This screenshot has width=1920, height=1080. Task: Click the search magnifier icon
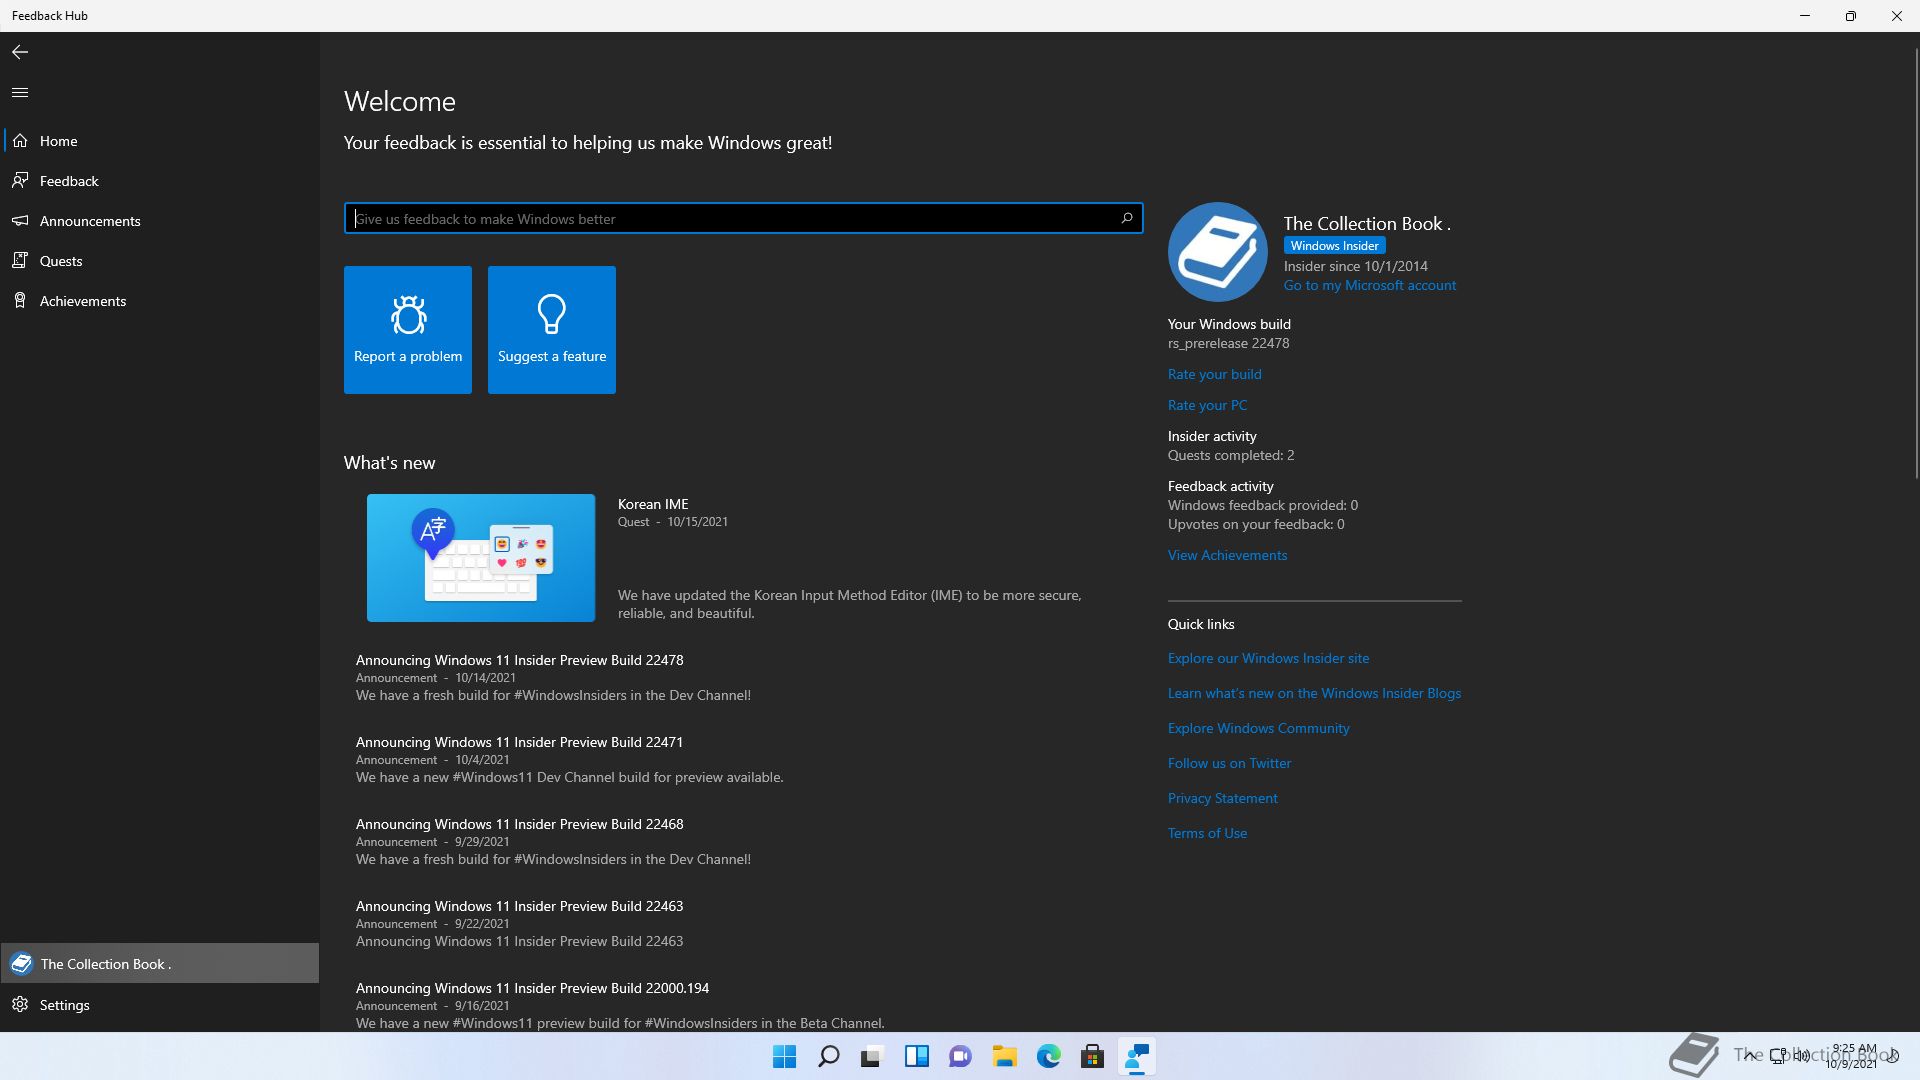[x=1127, y=218]
